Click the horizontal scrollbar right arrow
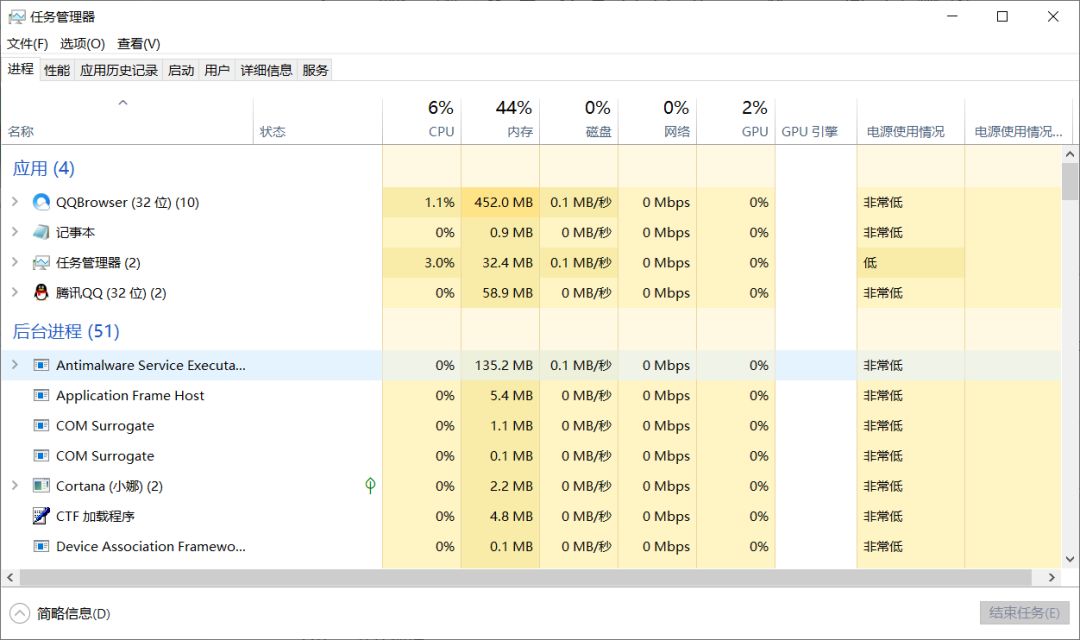 click(x=1051, y=578)
